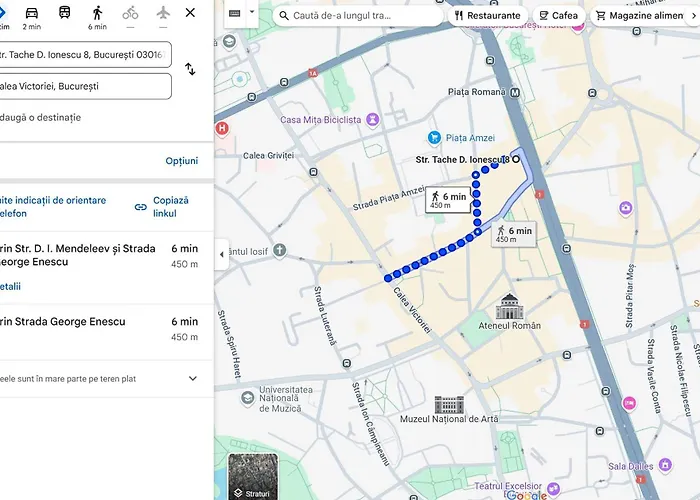700x500 pixels.
Task: Copy the directions link
Action: [x=161, y=207]
